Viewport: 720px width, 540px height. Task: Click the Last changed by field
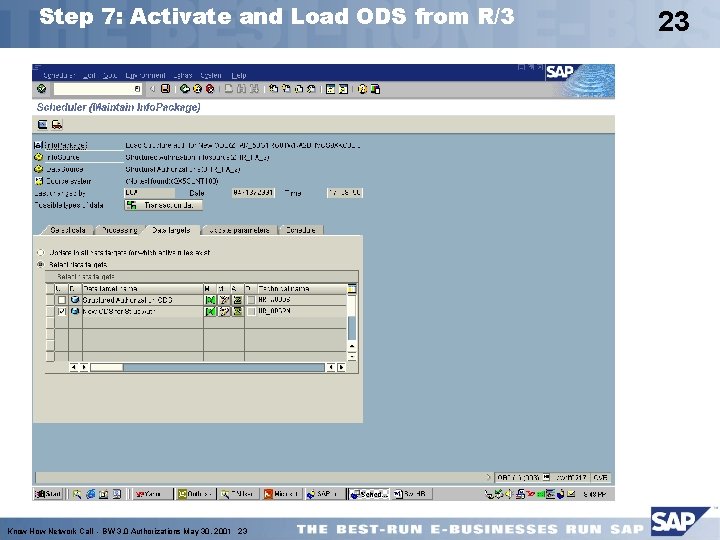point(149,193)
